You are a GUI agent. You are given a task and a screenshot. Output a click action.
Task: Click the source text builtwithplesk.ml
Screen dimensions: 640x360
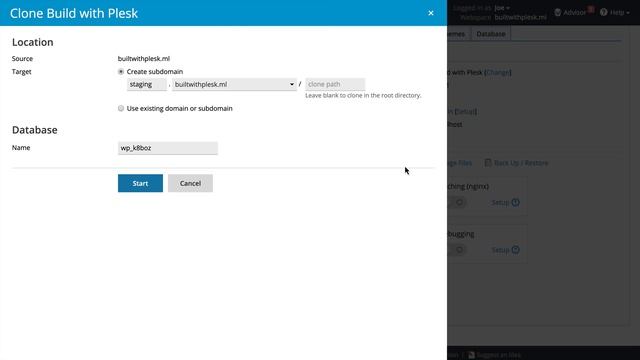[144, 58]
